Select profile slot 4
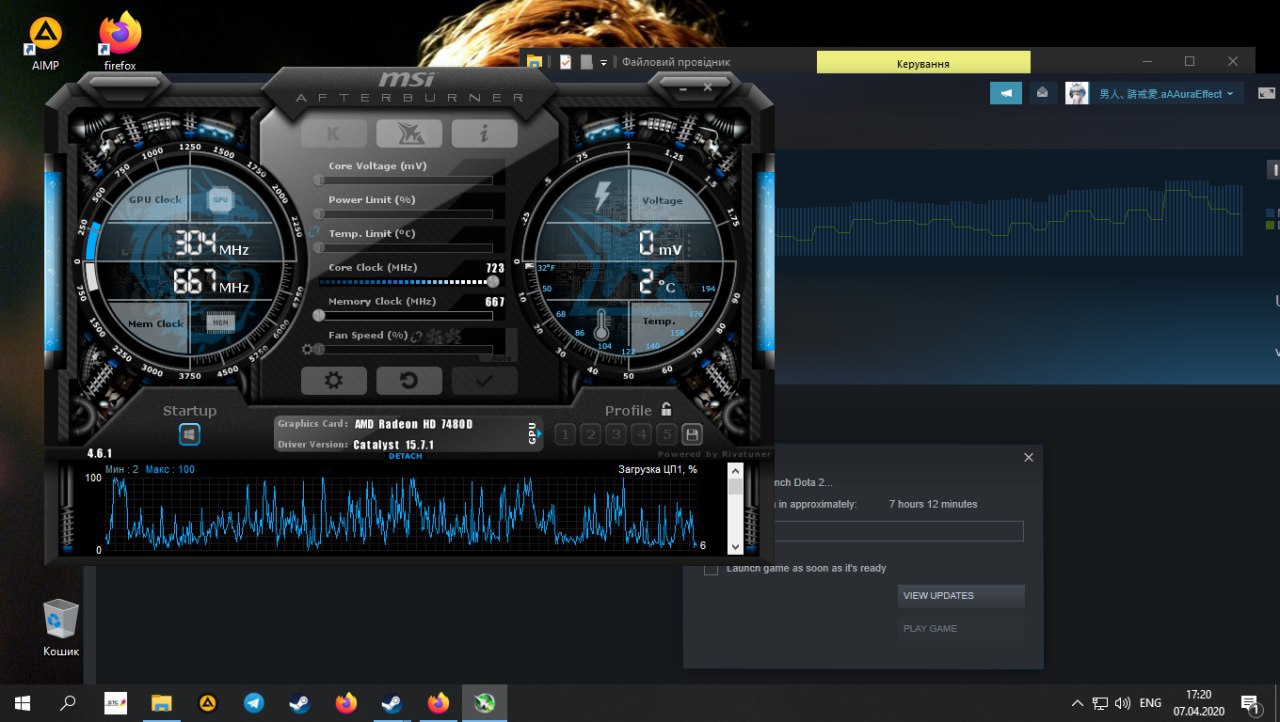This screenshot has width=1280, height=722. pos(641,434)
